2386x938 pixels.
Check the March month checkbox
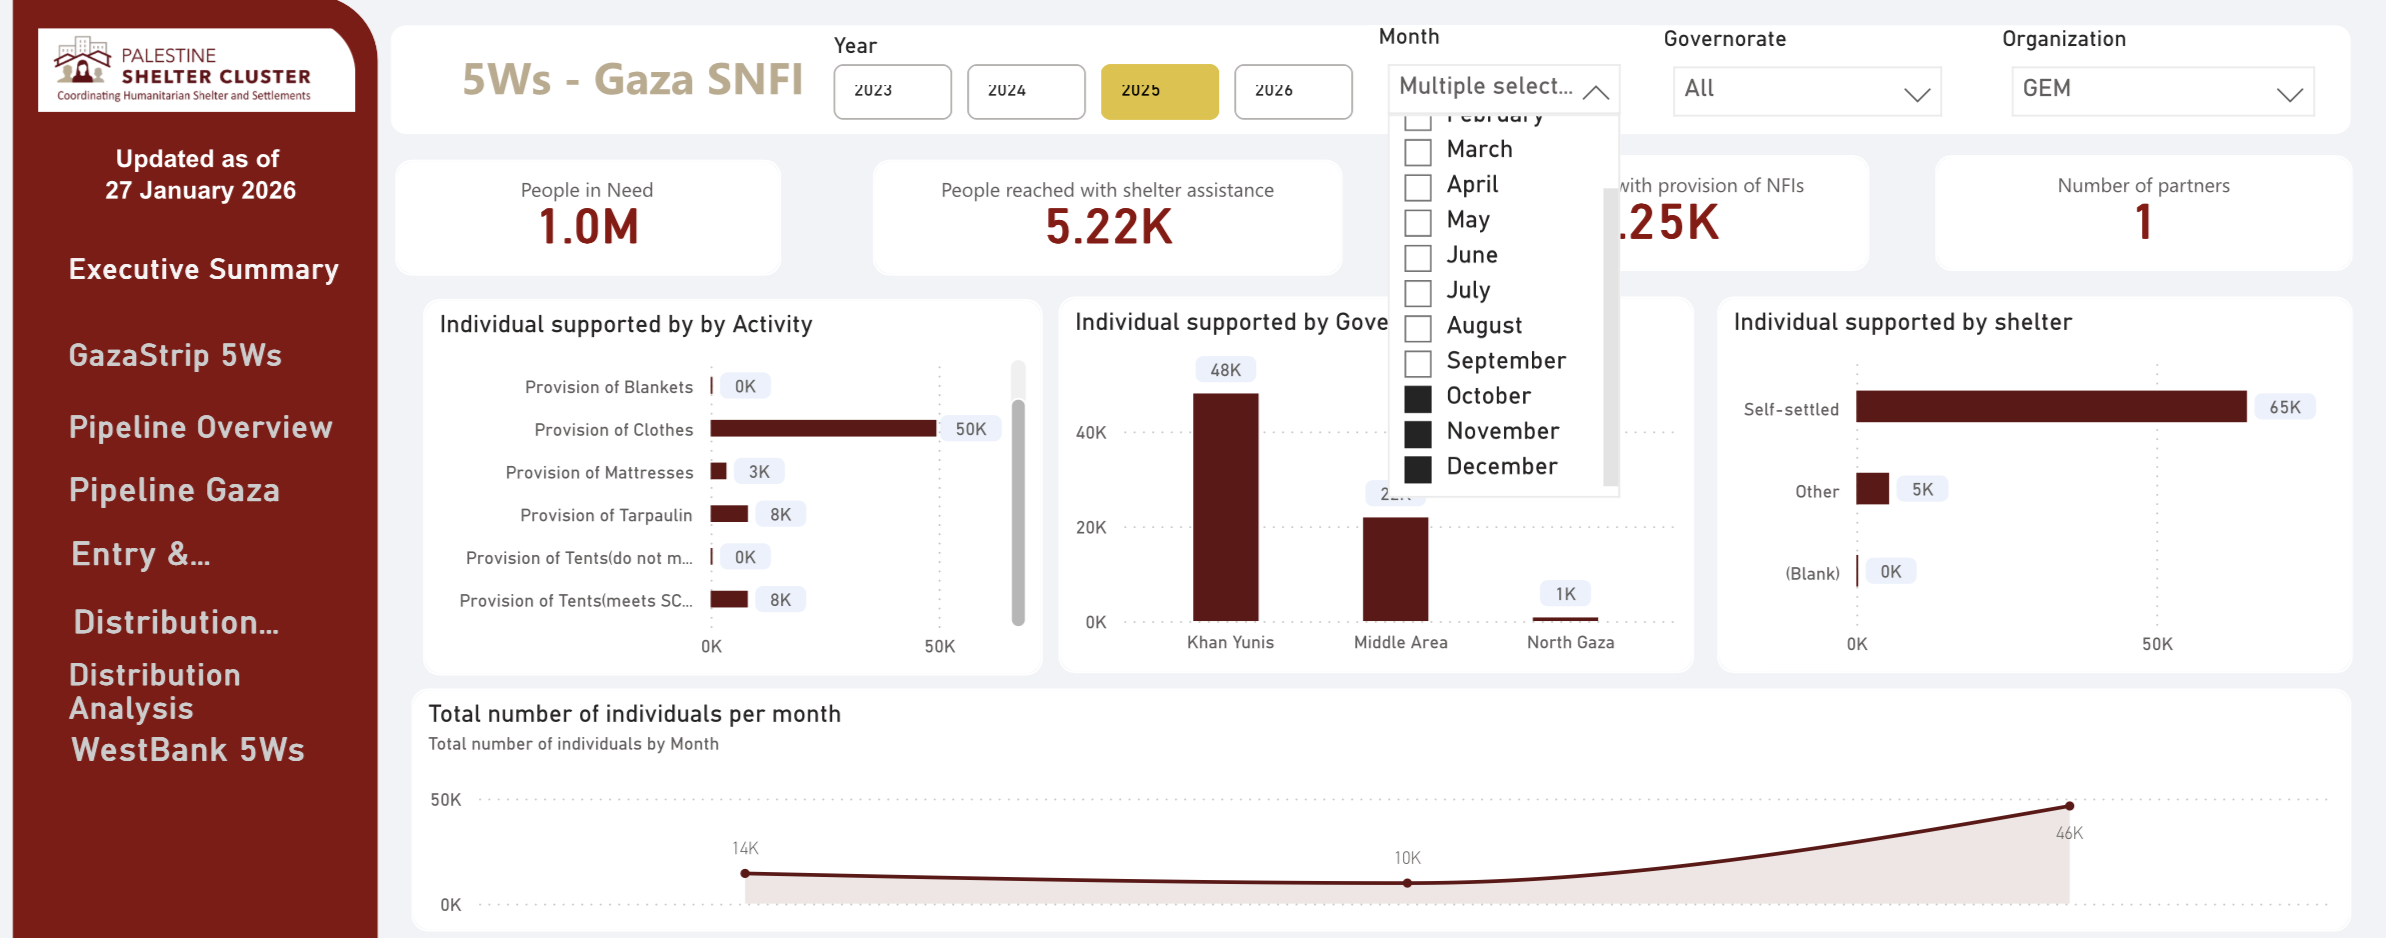1418,152
